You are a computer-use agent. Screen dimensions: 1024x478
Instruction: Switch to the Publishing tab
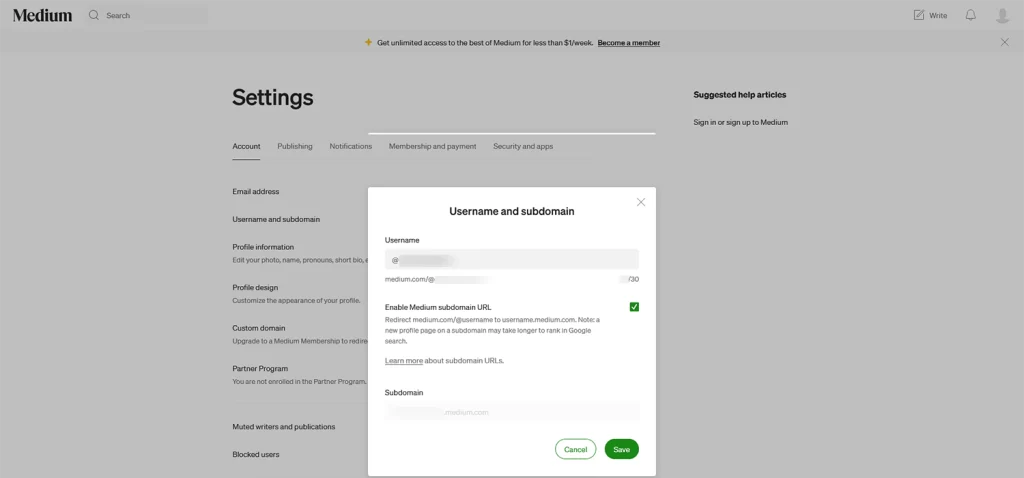point(295,146)
